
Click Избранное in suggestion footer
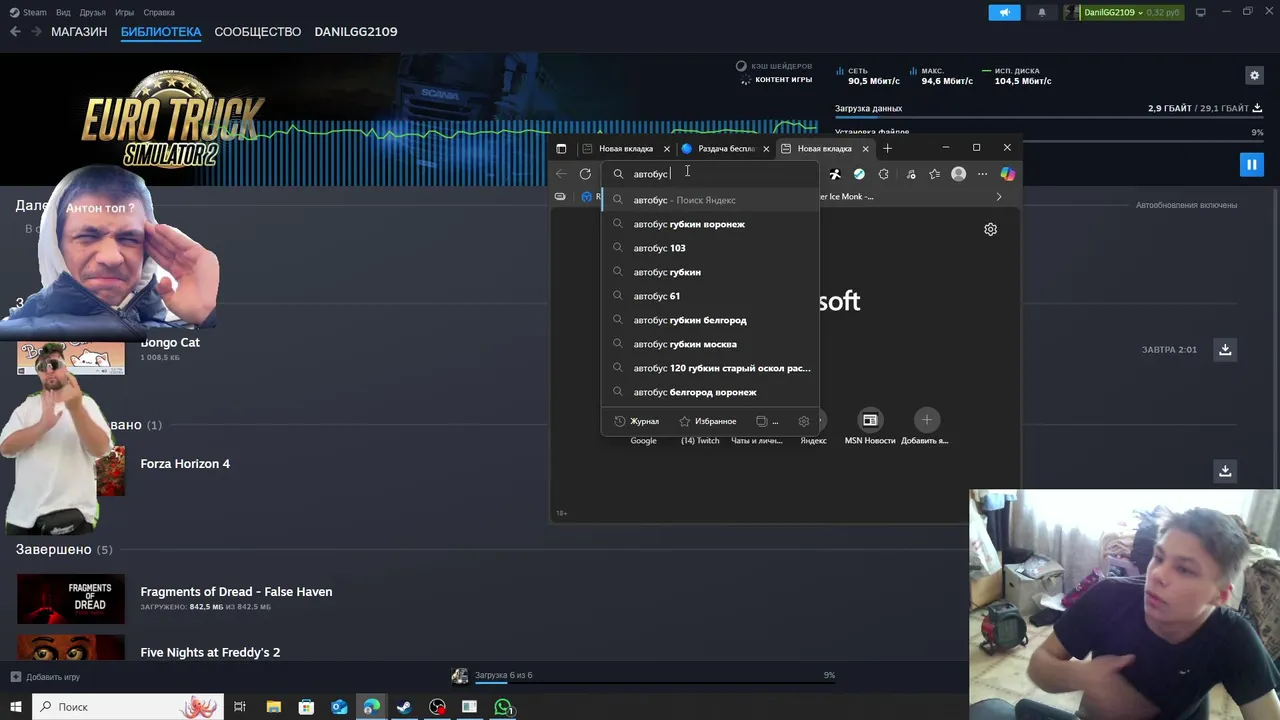pyautogui.click(x=707, y=421)
